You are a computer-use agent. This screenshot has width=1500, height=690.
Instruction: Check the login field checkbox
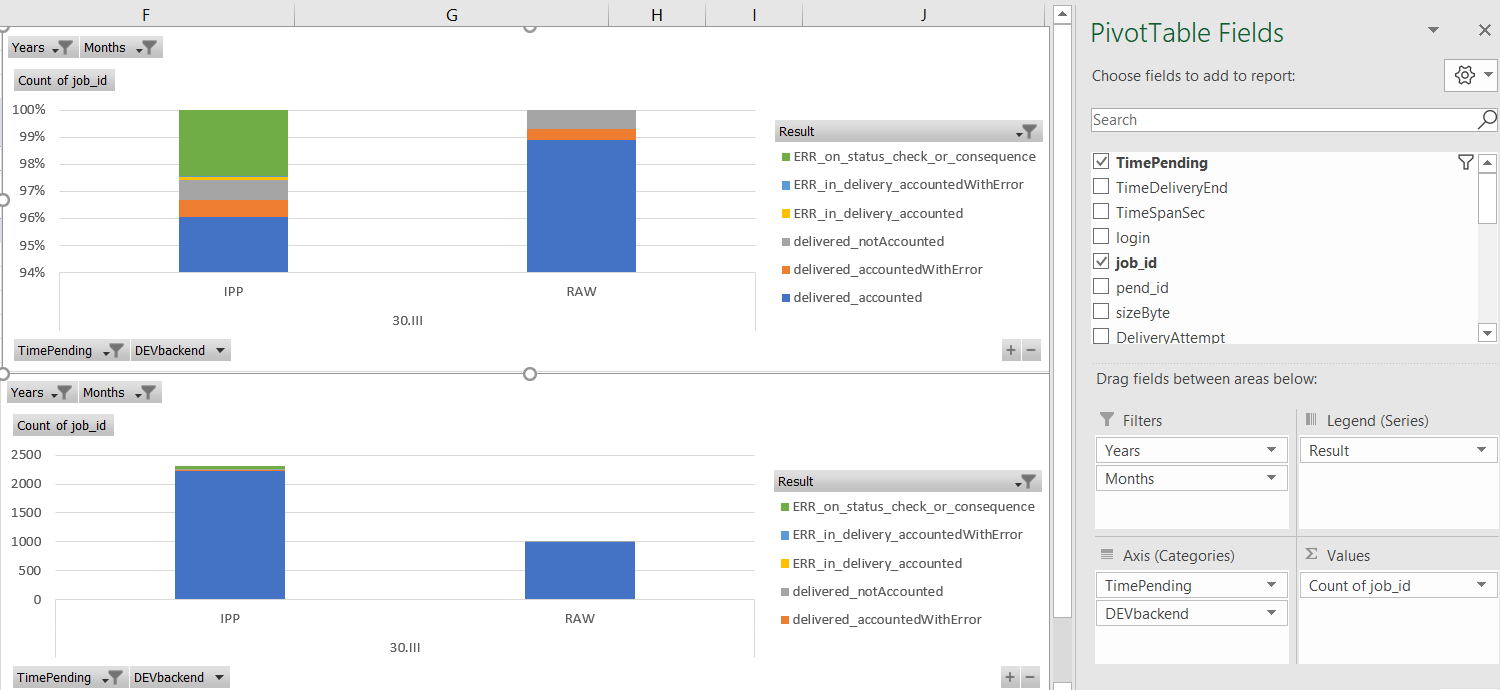(x=1101, y=238)
